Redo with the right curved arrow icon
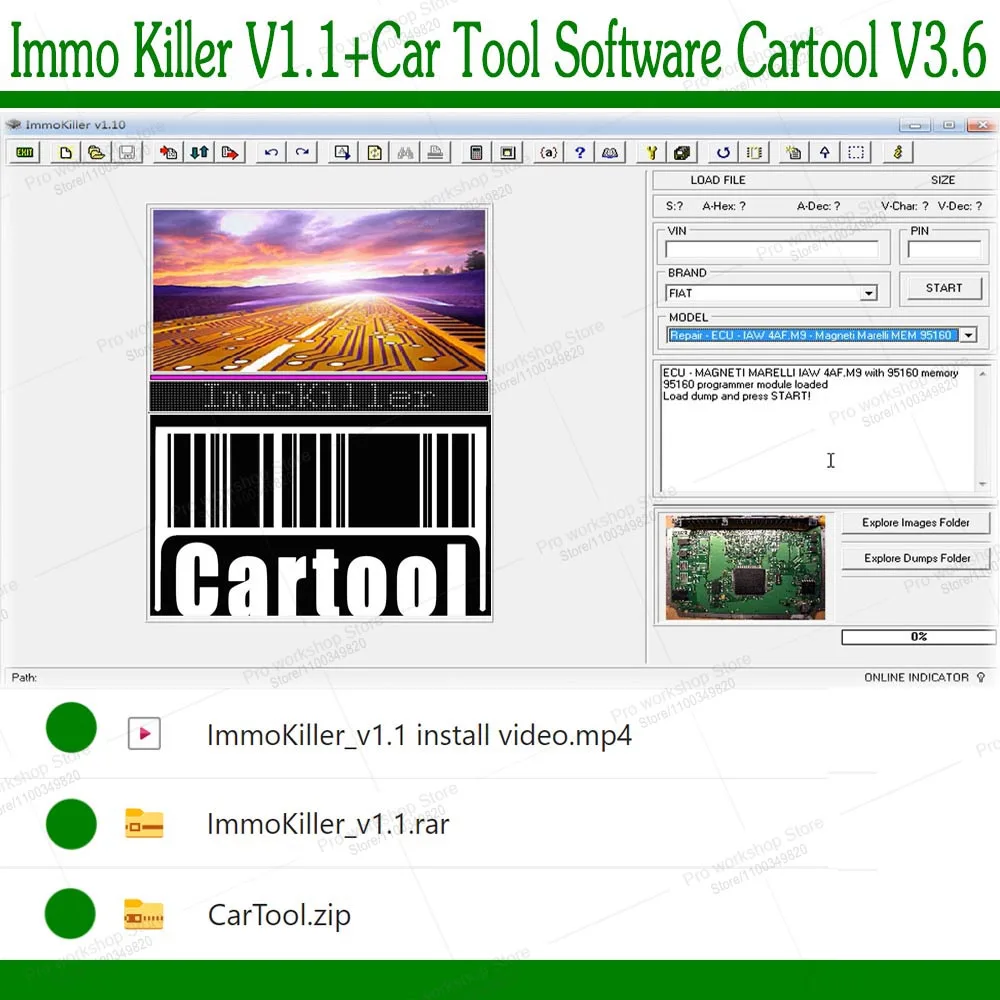The image size is (1000, 1000). [302, 152]
